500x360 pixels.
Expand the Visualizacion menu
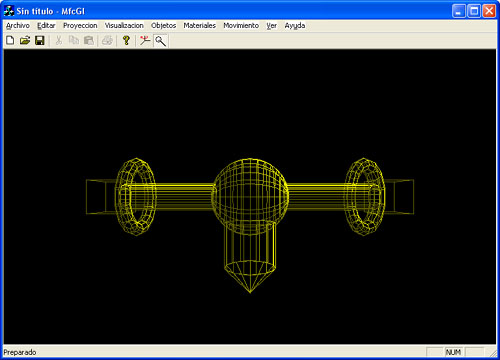pyautogui.click(x=124, y=26)
